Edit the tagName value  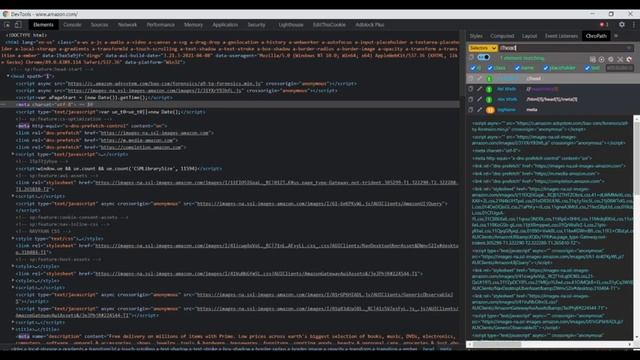tap(480, 110)
